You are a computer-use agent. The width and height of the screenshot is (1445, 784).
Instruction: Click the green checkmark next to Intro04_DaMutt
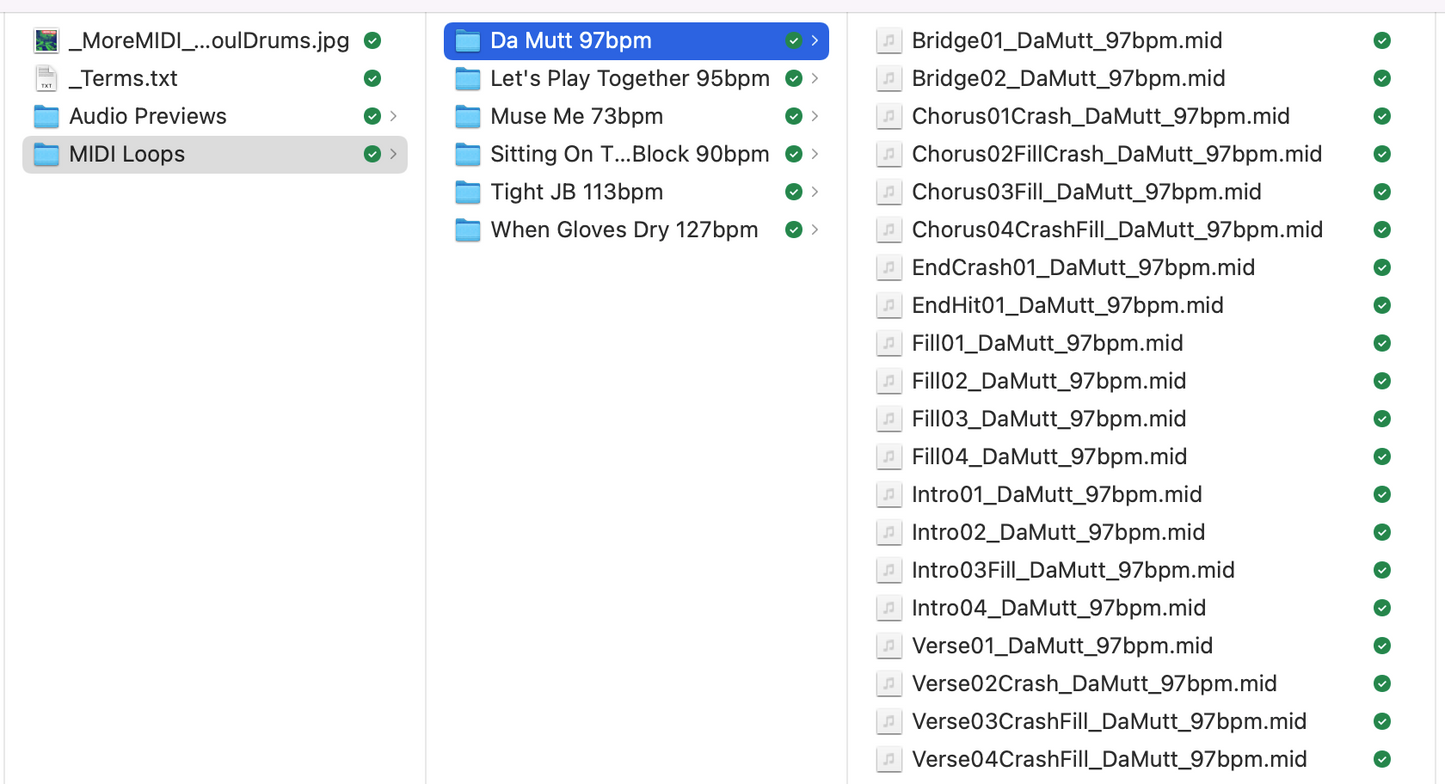1382,608
